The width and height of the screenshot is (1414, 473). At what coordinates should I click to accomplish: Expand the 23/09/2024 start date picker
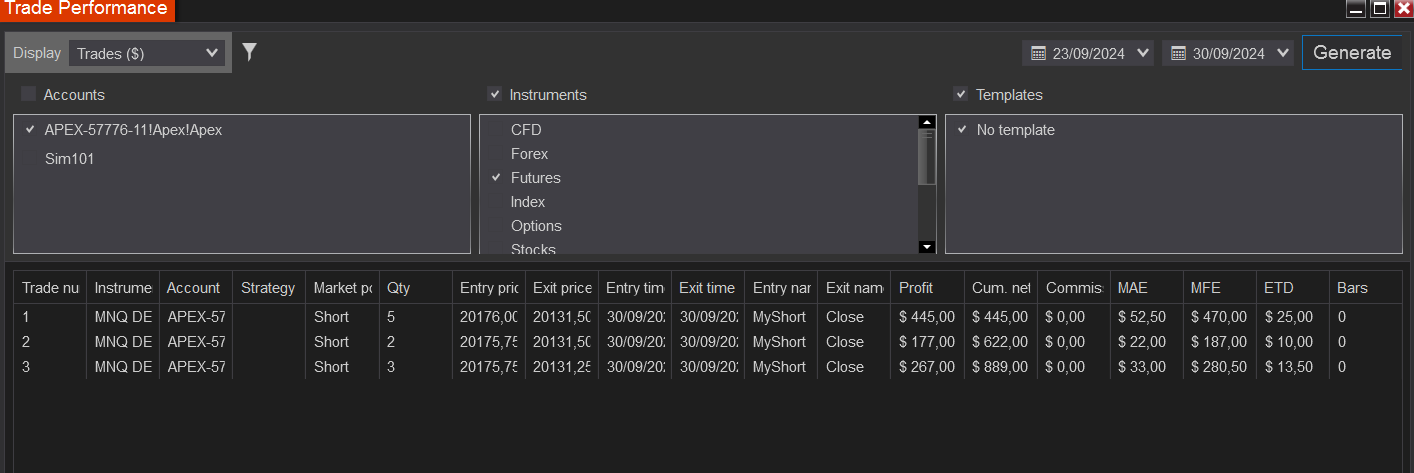tap(1144, 53)
